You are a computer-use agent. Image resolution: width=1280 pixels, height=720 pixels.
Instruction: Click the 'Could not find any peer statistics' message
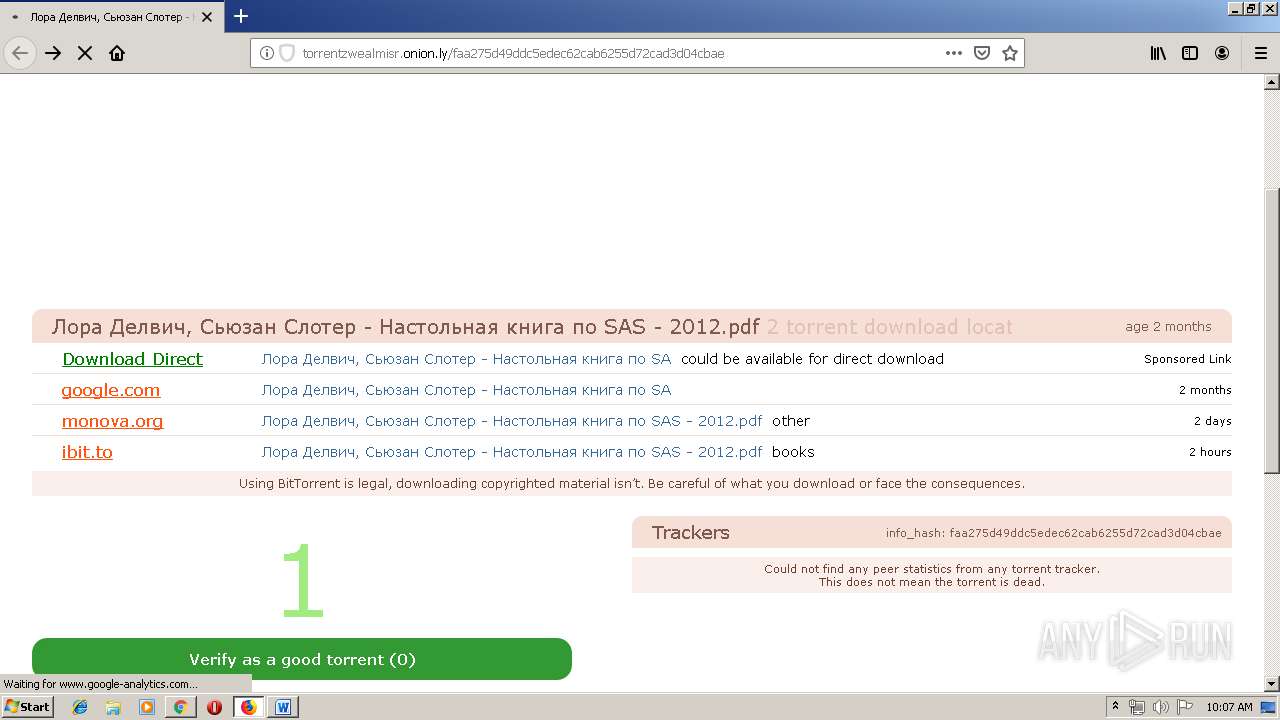932,569
